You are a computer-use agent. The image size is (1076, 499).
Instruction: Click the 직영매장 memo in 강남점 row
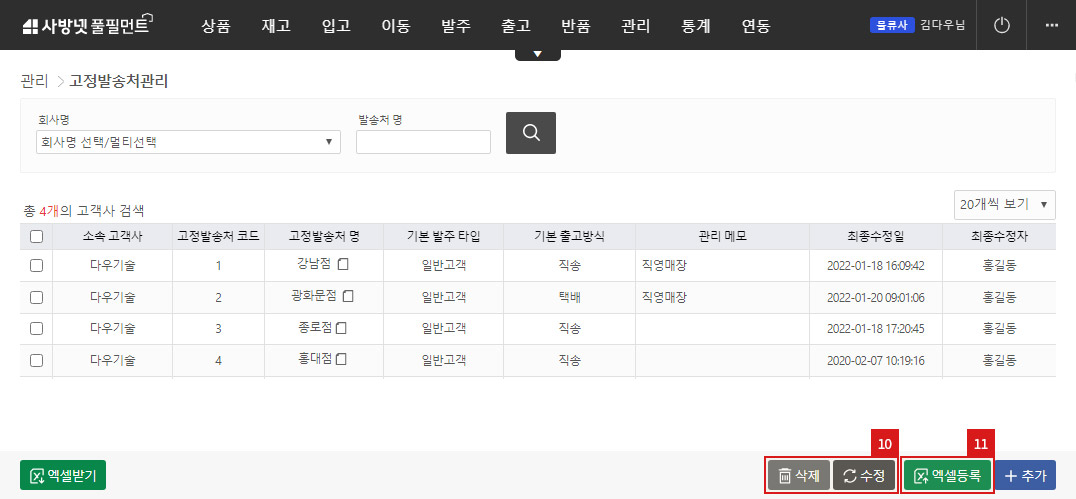tap(664, 266)
